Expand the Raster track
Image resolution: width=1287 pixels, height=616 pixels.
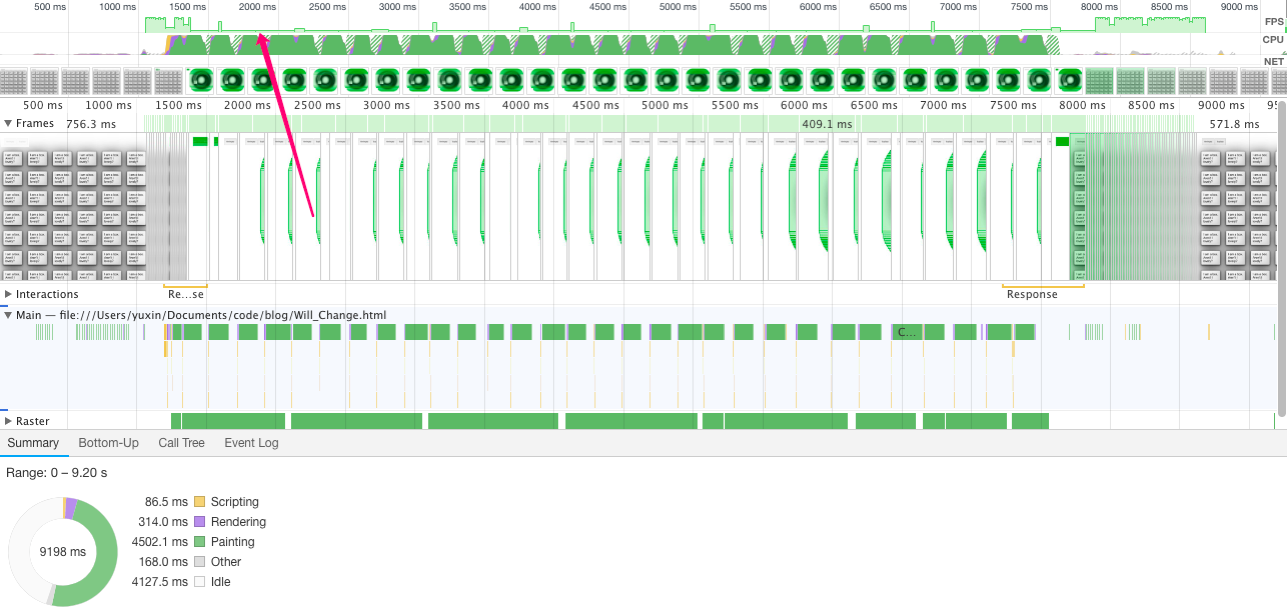pos(9,422)
